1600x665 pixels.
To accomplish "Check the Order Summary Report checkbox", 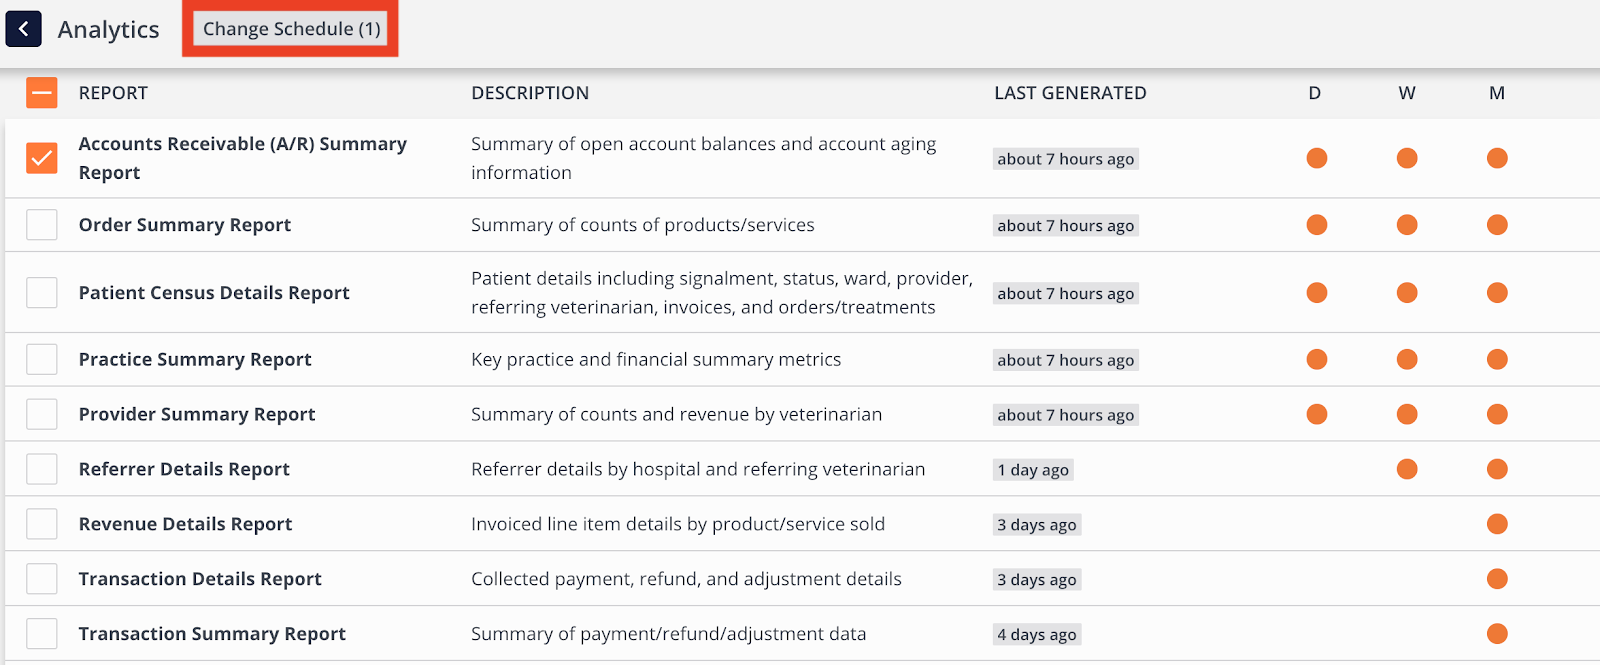I will pyautogui.click(x=42, y=225).
